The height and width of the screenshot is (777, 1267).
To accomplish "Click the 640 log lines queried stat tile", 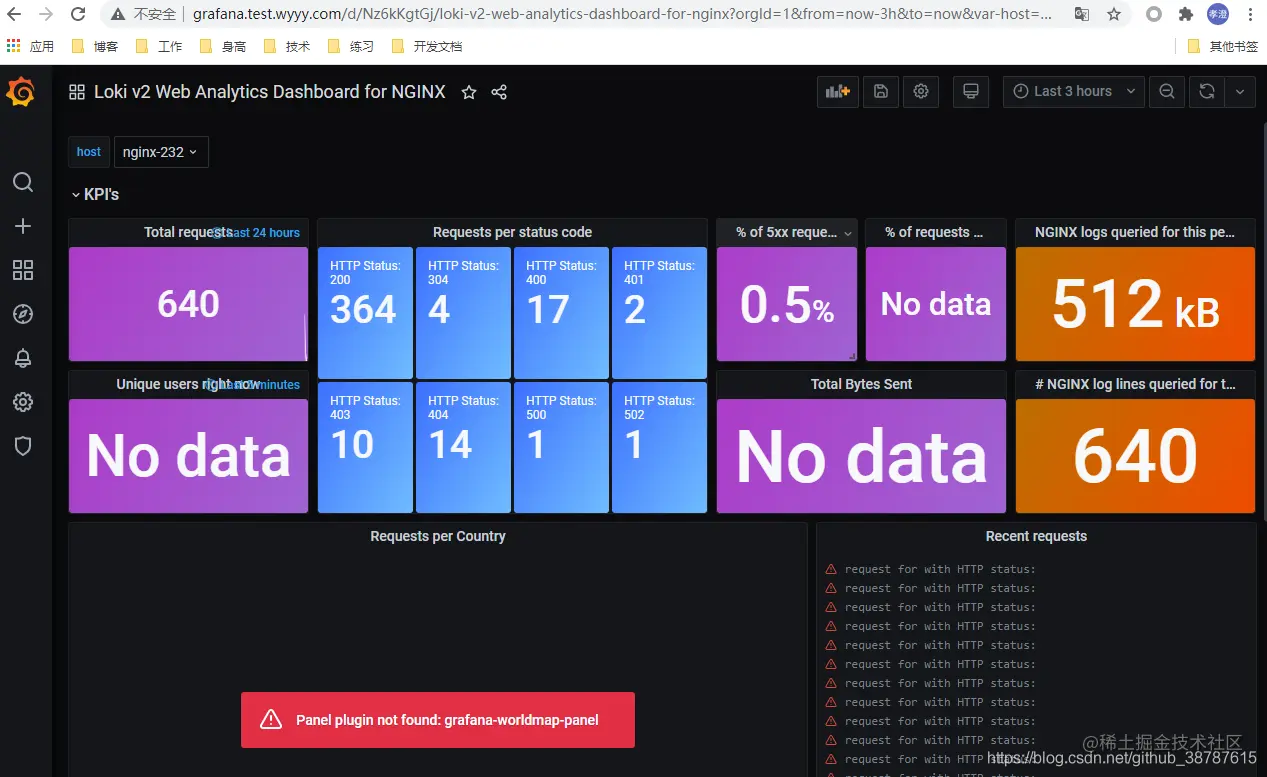I will [x=1135, y=456].
